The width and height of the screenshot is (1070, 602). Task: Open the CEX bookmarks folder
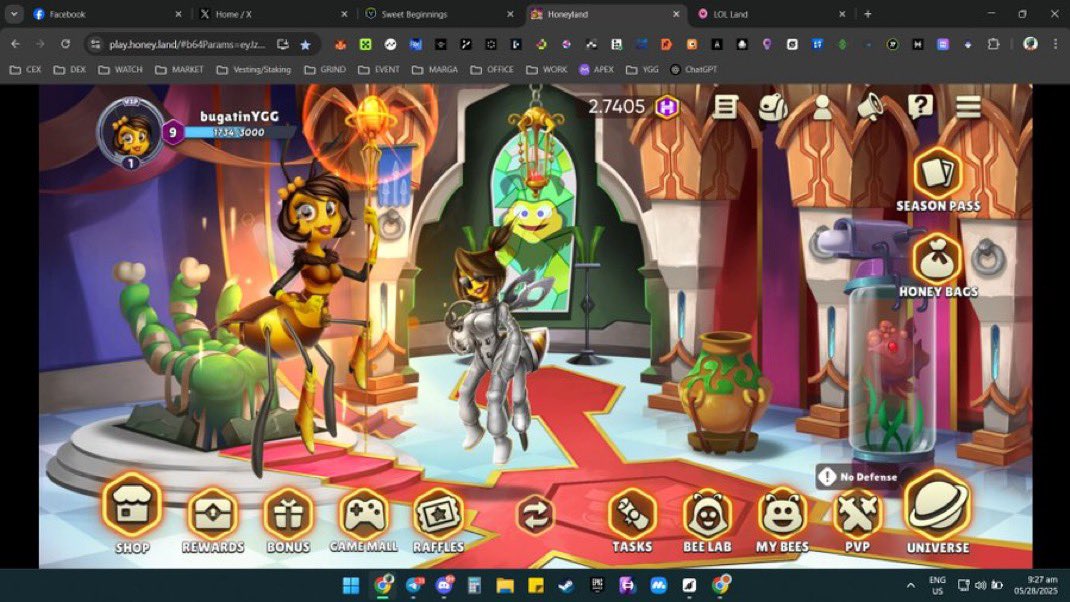pos(25,70)
